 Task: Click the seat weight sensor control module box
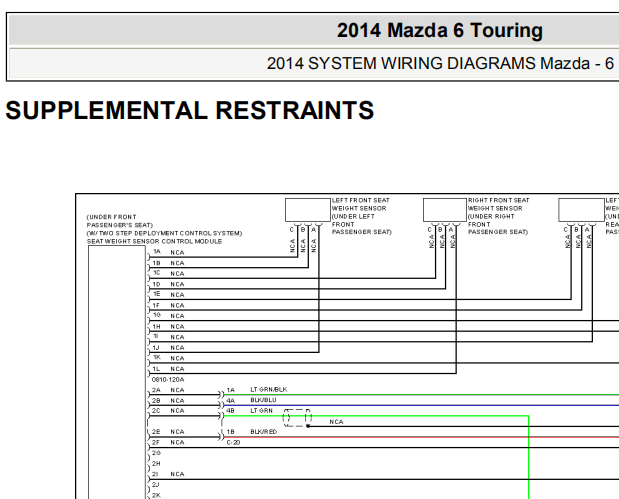[x=117, y=372]
